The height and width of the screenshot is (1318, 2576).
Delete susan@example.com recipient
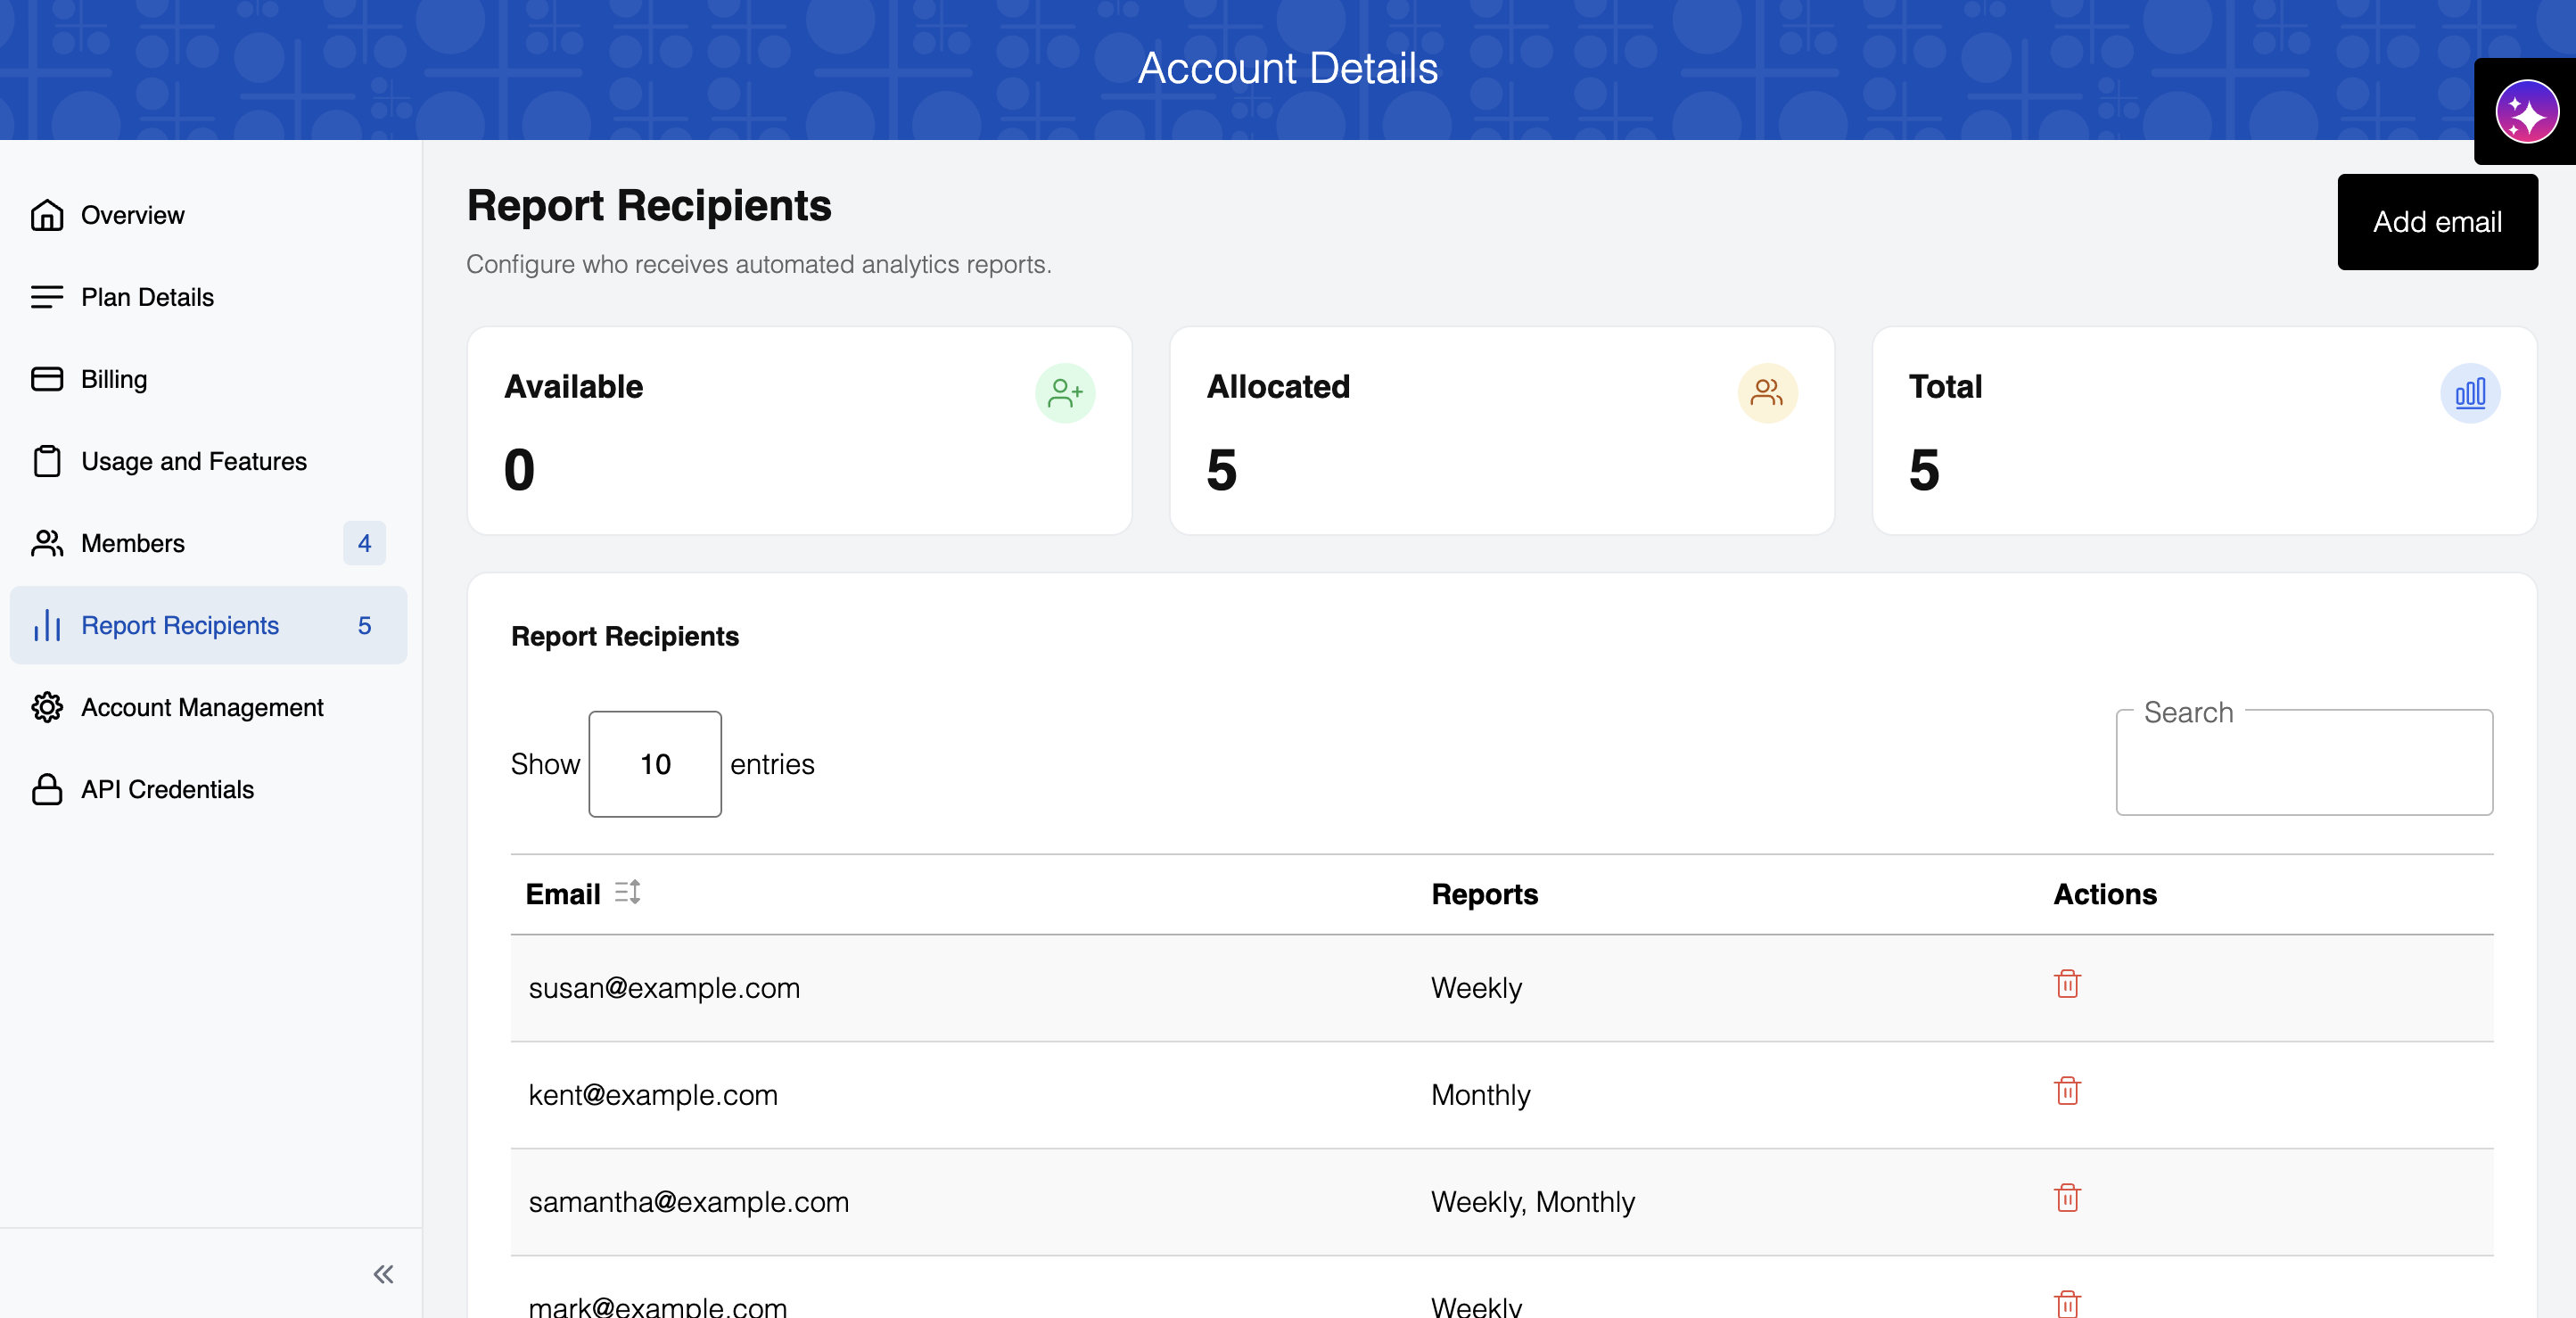[x=2067, y=984]
